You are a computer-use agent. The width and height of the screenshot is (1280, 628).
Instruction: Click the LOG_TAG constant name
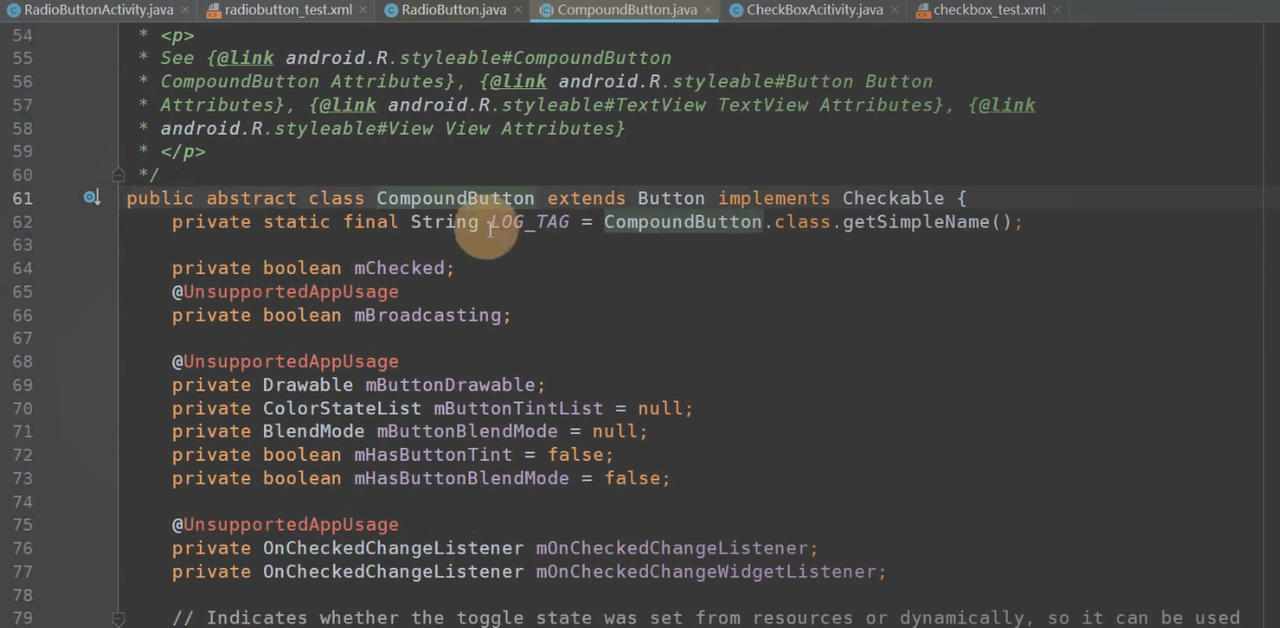pyautogui.click(x=529, y=222)
